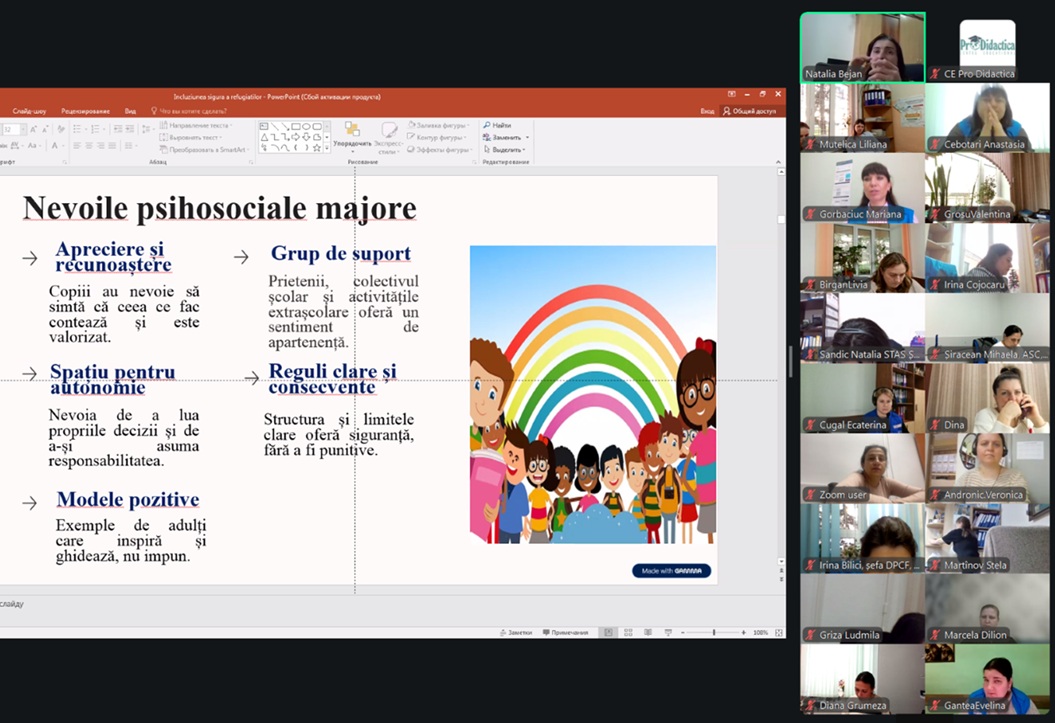Click the zoom slider handle
Screen dimensions: 1055x723
713,633
